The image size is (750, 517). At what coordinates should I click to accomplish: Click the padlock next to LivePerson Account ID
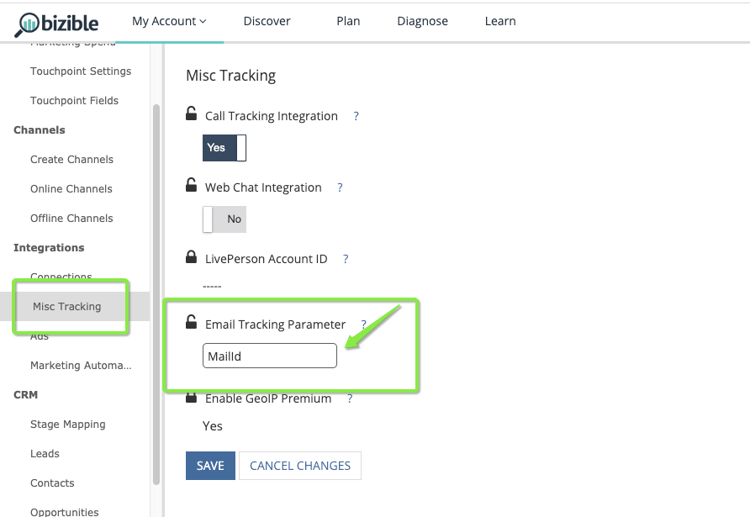tap(192, 257)
